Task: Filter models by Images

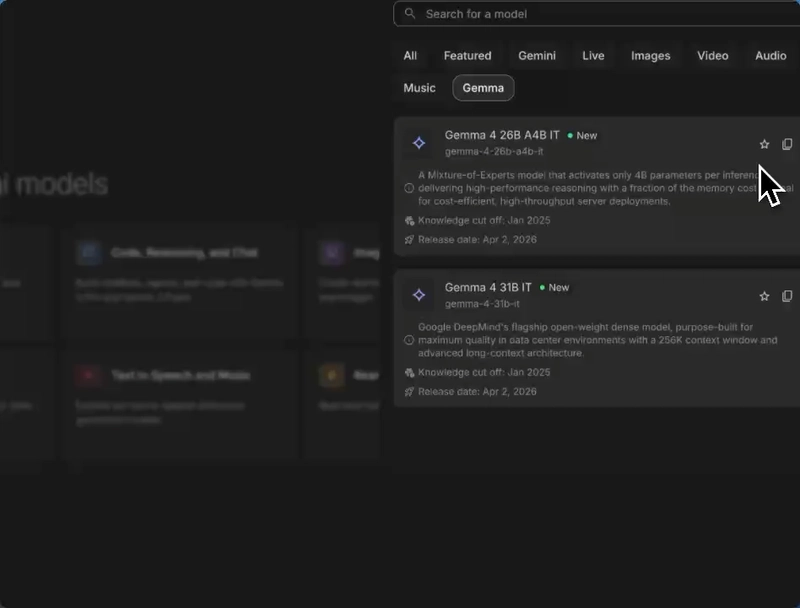Action: (x=650, y=56)
